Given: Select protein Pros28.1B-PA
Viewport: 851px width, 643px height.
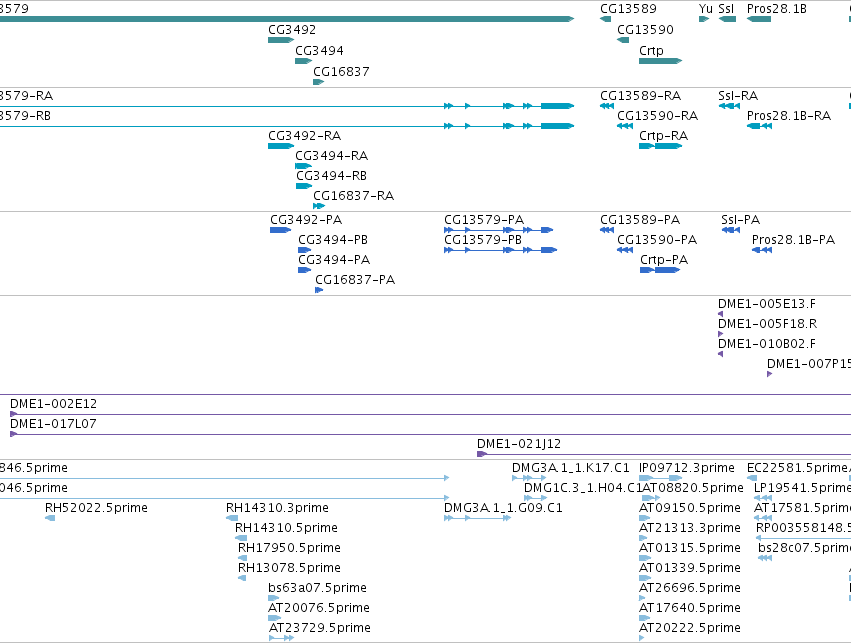Looking at the screenshot, I should click(761, 250).
